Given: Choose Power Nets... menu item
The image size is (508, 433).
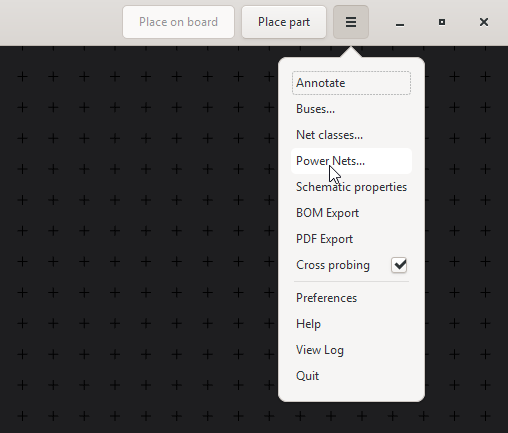Looking at the screenshot, I should click(x=351, y=161).
